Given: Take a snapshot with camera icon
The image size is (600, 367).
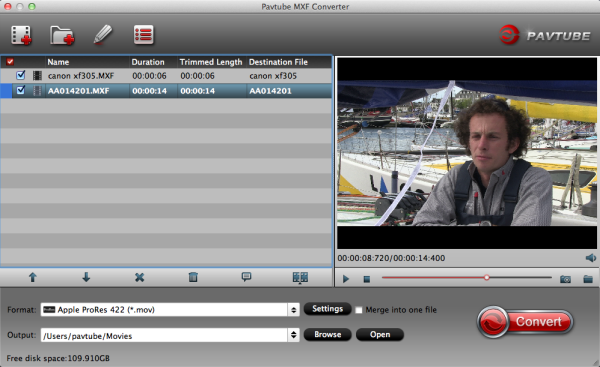Looking at the screenshot, I should [566, 279].
